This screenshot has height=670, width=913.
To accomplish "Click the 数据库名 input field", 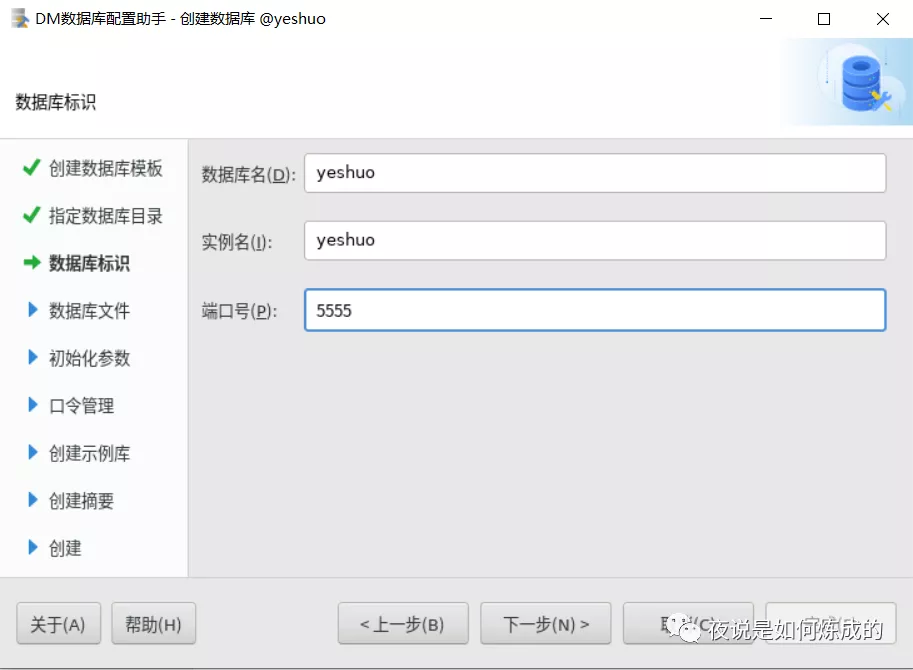I will 595,173.
